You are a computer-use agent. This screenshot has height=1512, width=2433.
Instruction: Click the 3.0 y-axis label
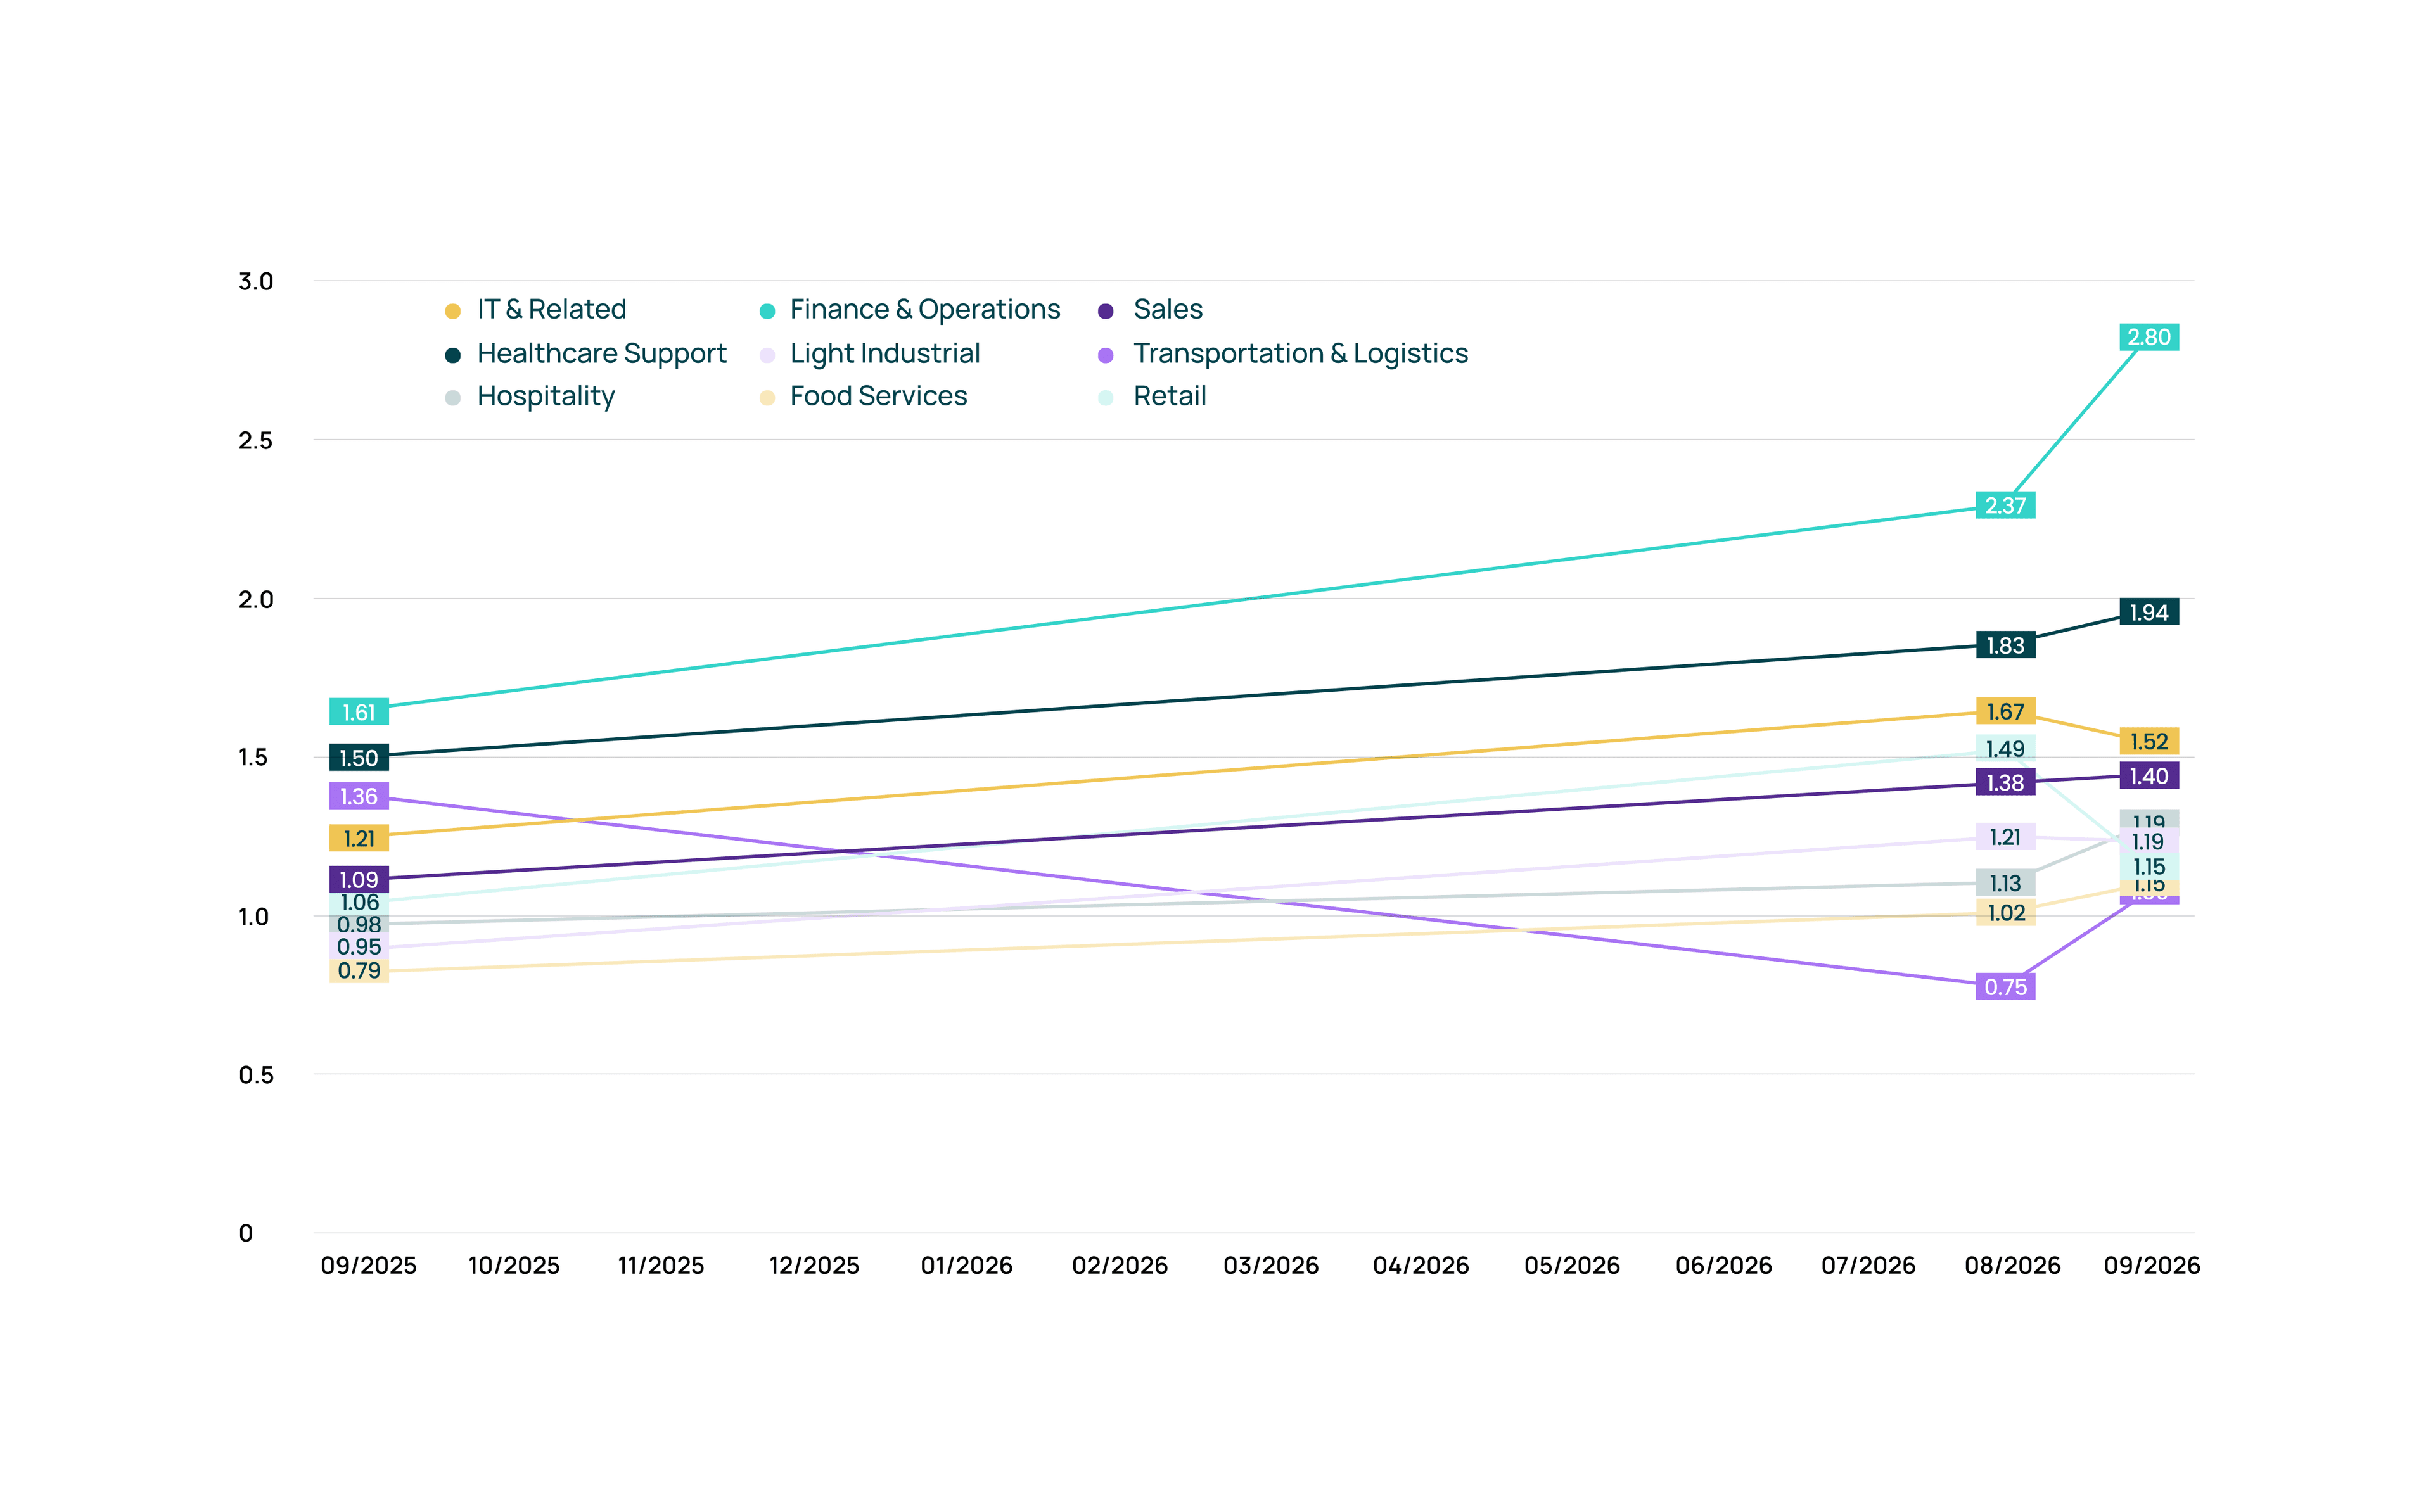(x=256, y=282)
